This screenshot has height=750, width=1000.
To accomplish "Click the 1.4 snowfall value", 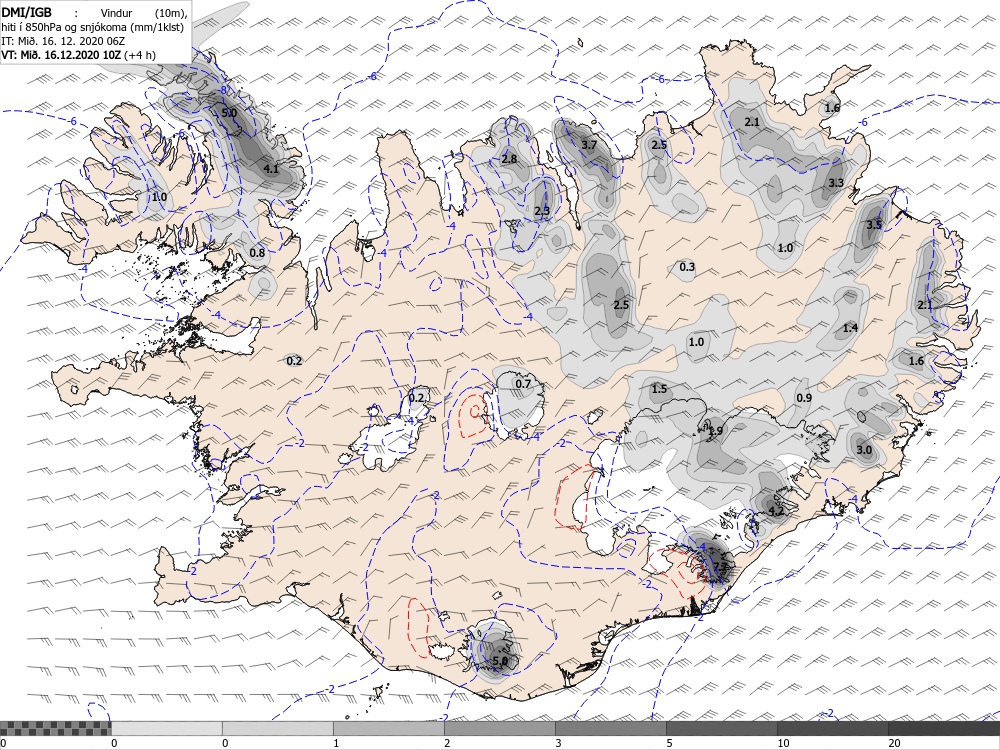I will pos(850,328).
